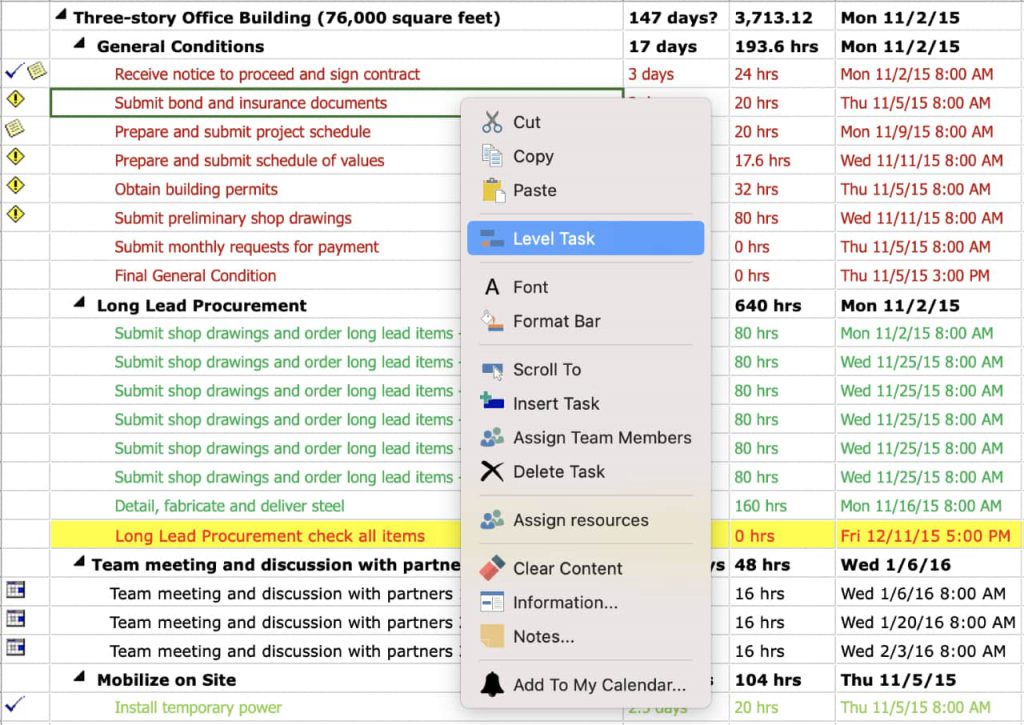The height and width of the screenshot is (725, 1024).
Task: Click the Cut scissors icon
Action: (x=493, y=122)
